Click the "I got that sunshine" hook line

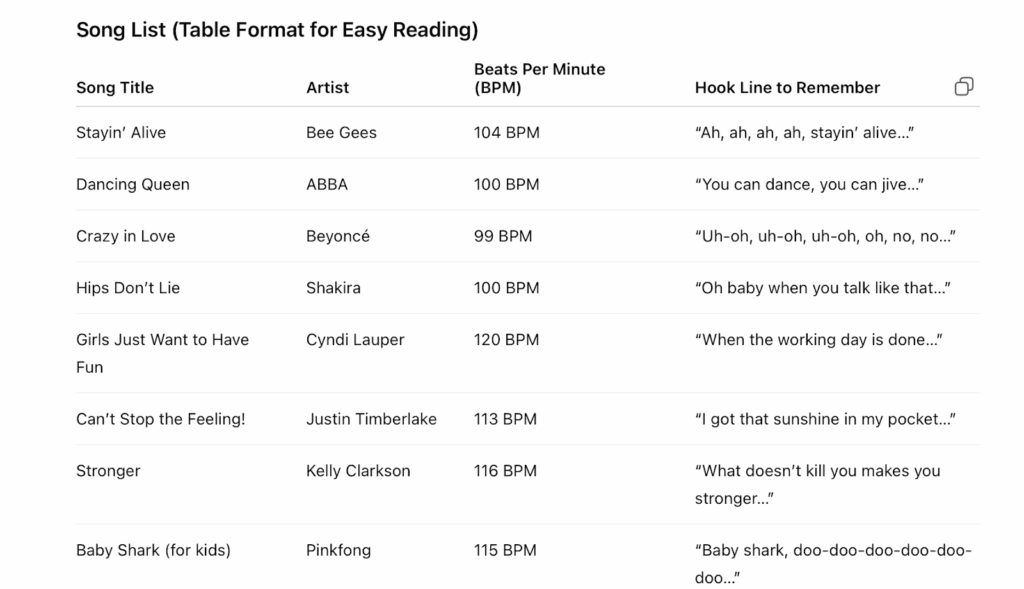824,420
